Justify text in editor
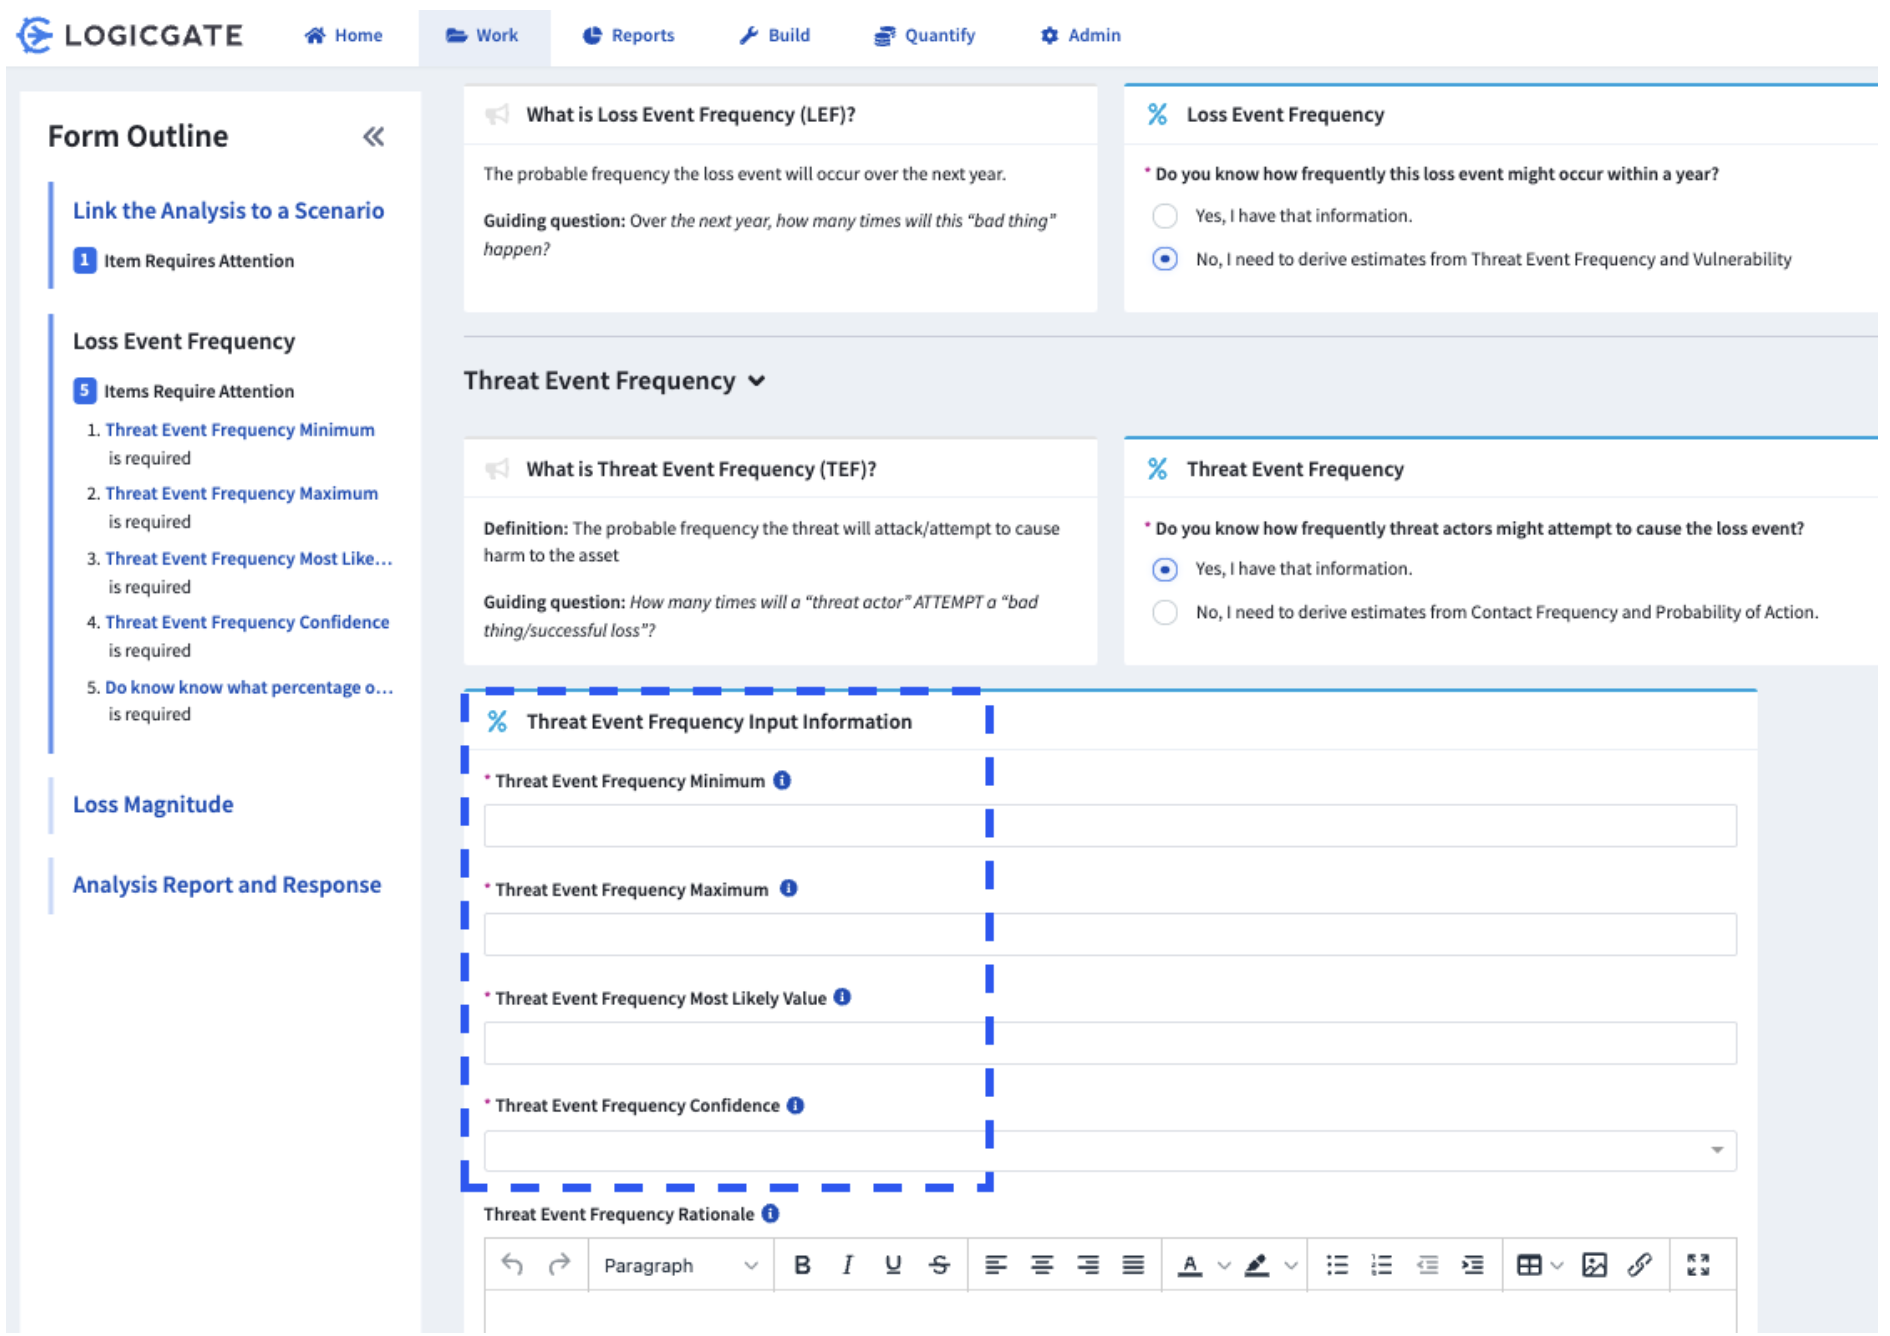This screenshot has height=1336, width=1890. click(1133, 1265)
